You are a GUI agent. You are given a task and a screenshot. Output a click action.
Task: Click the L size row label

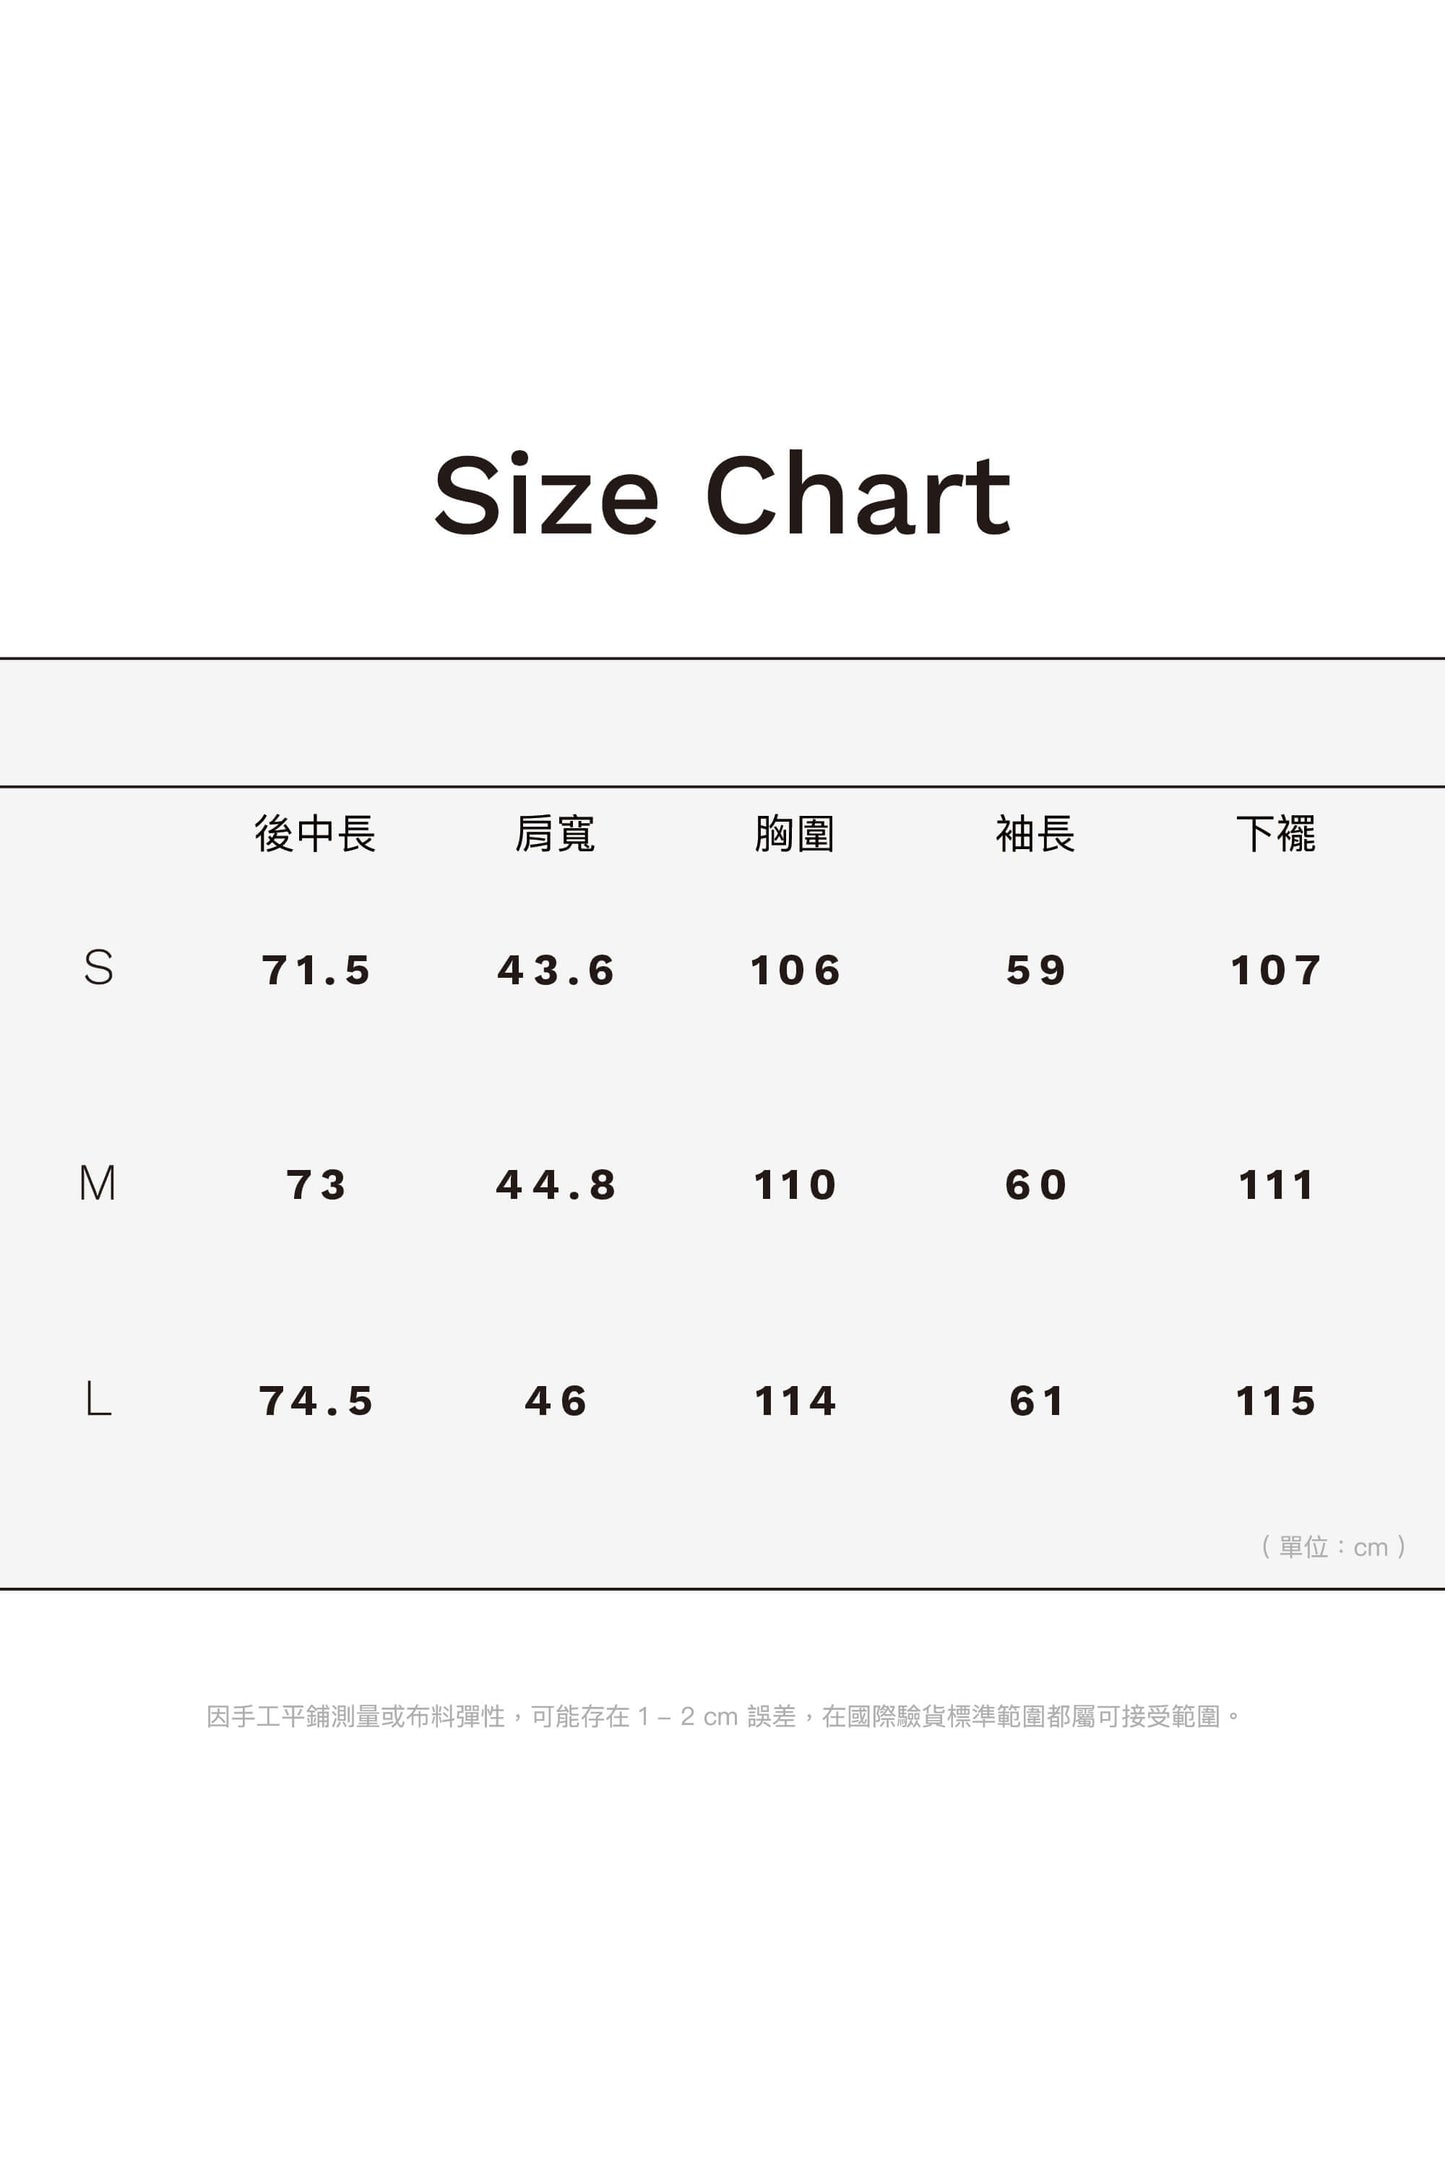pyautogui.click(x=98, y=1399)
